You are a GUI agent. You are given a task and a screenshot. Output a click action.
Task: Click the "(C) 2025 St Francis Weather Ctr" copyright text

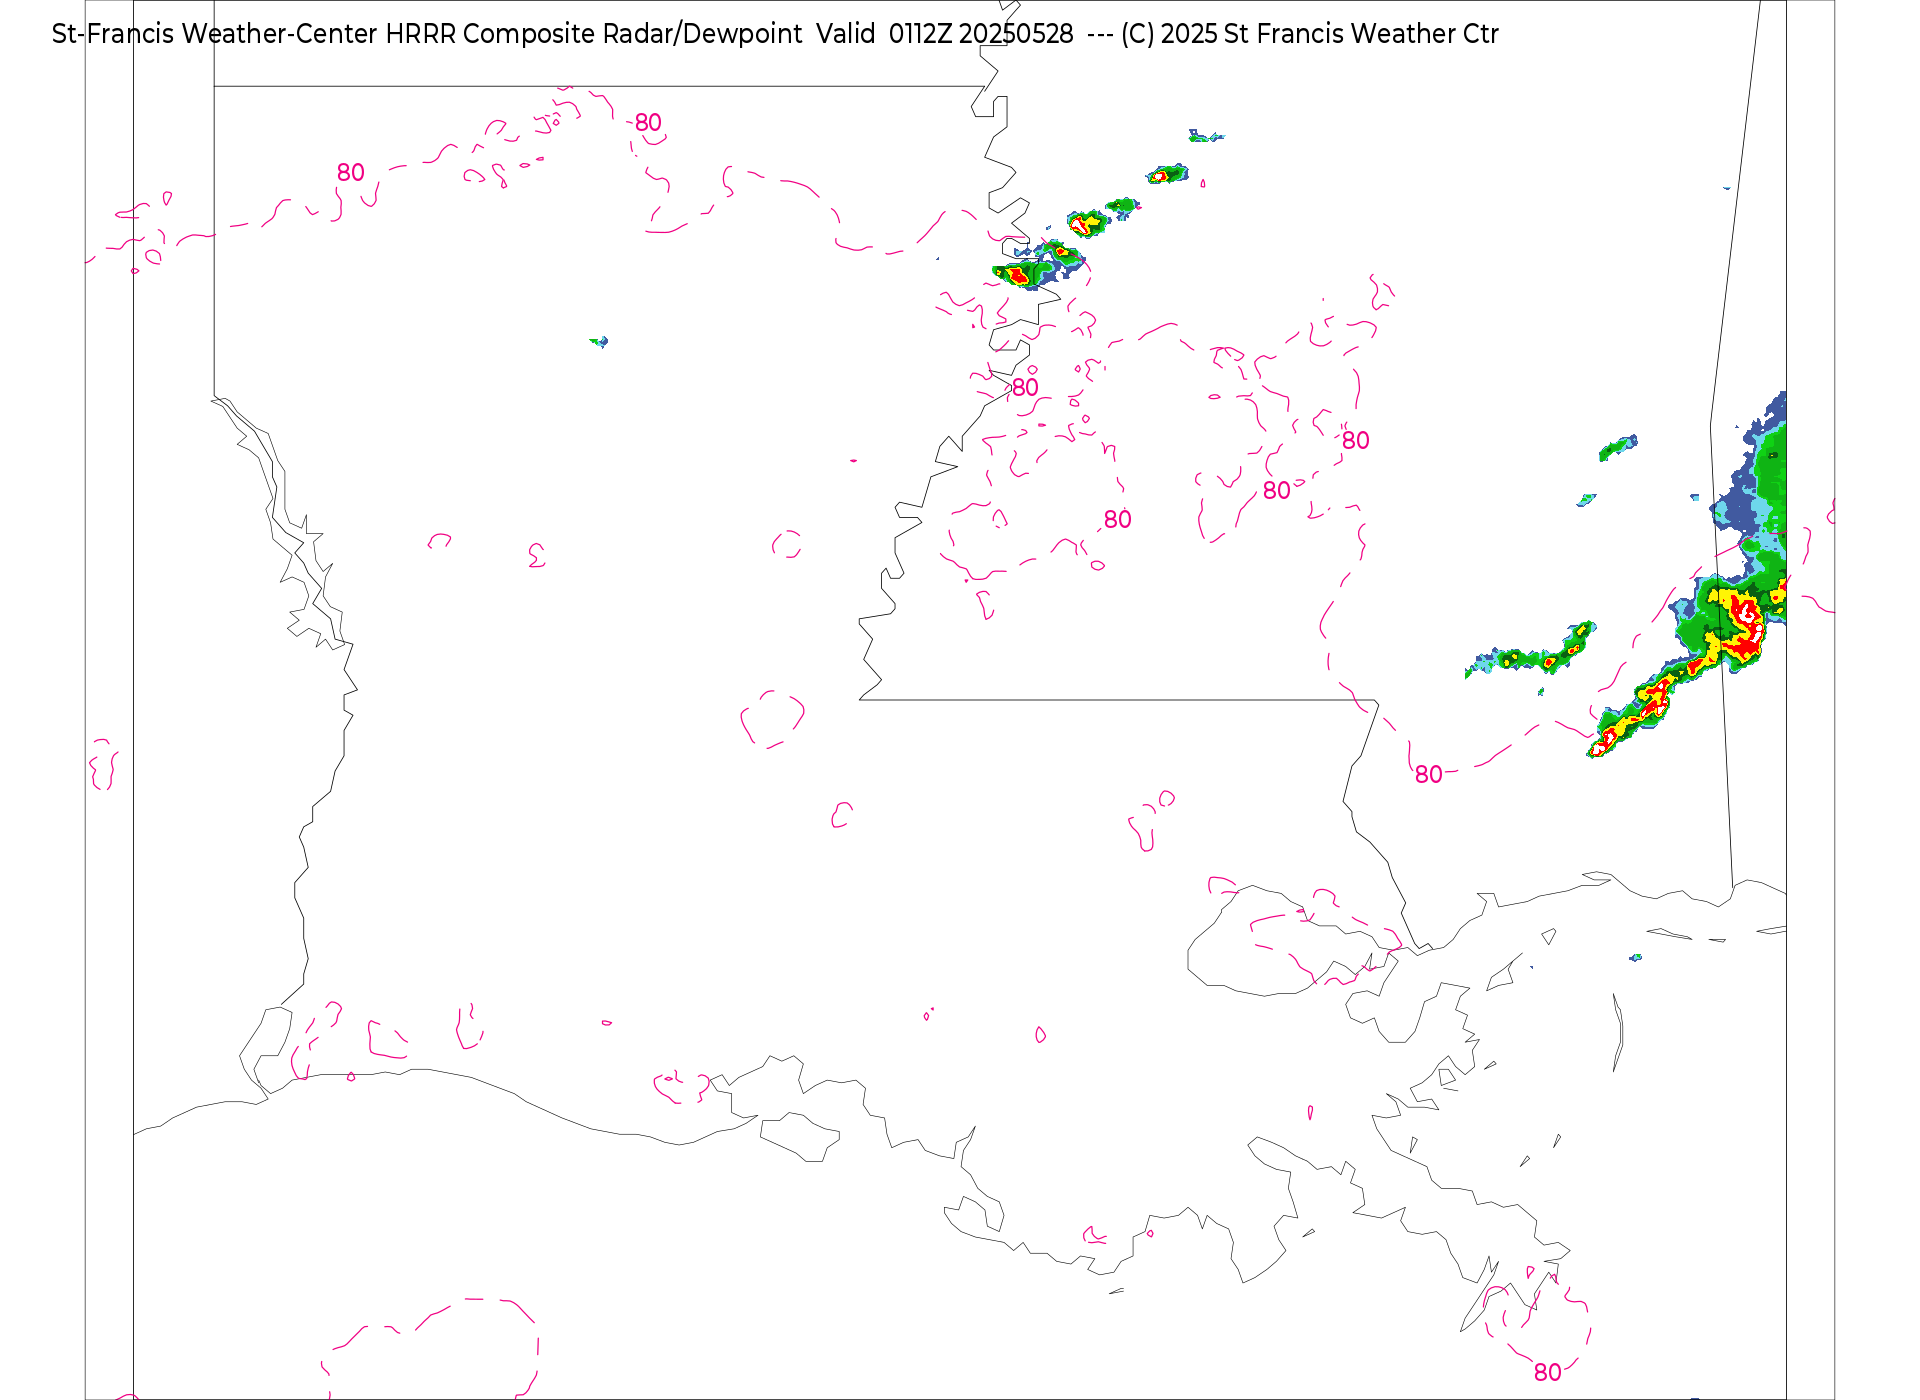pos(1310,34)
